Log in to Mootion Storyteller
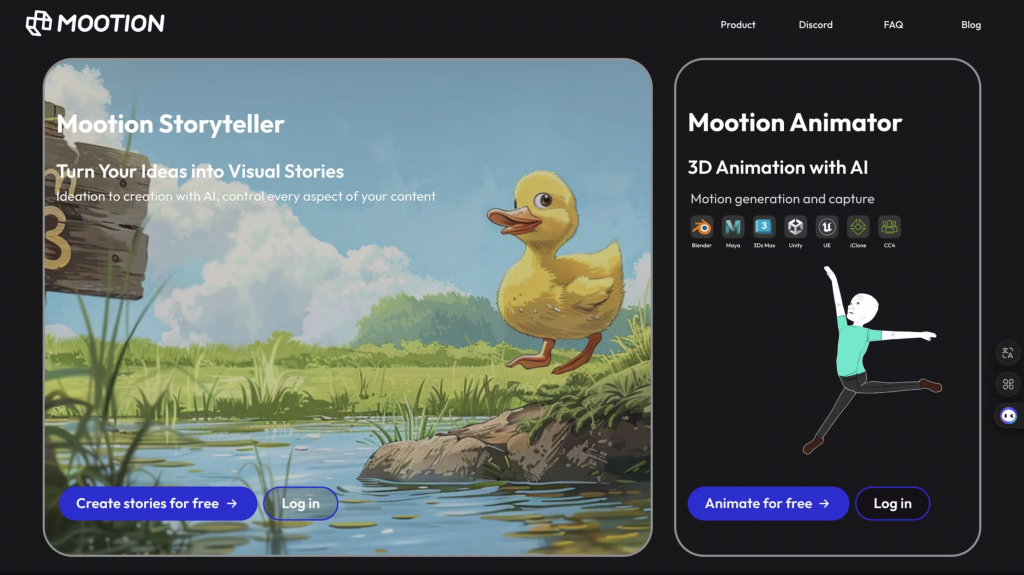This screenshot has width=1024, height=575. [300, 503]
